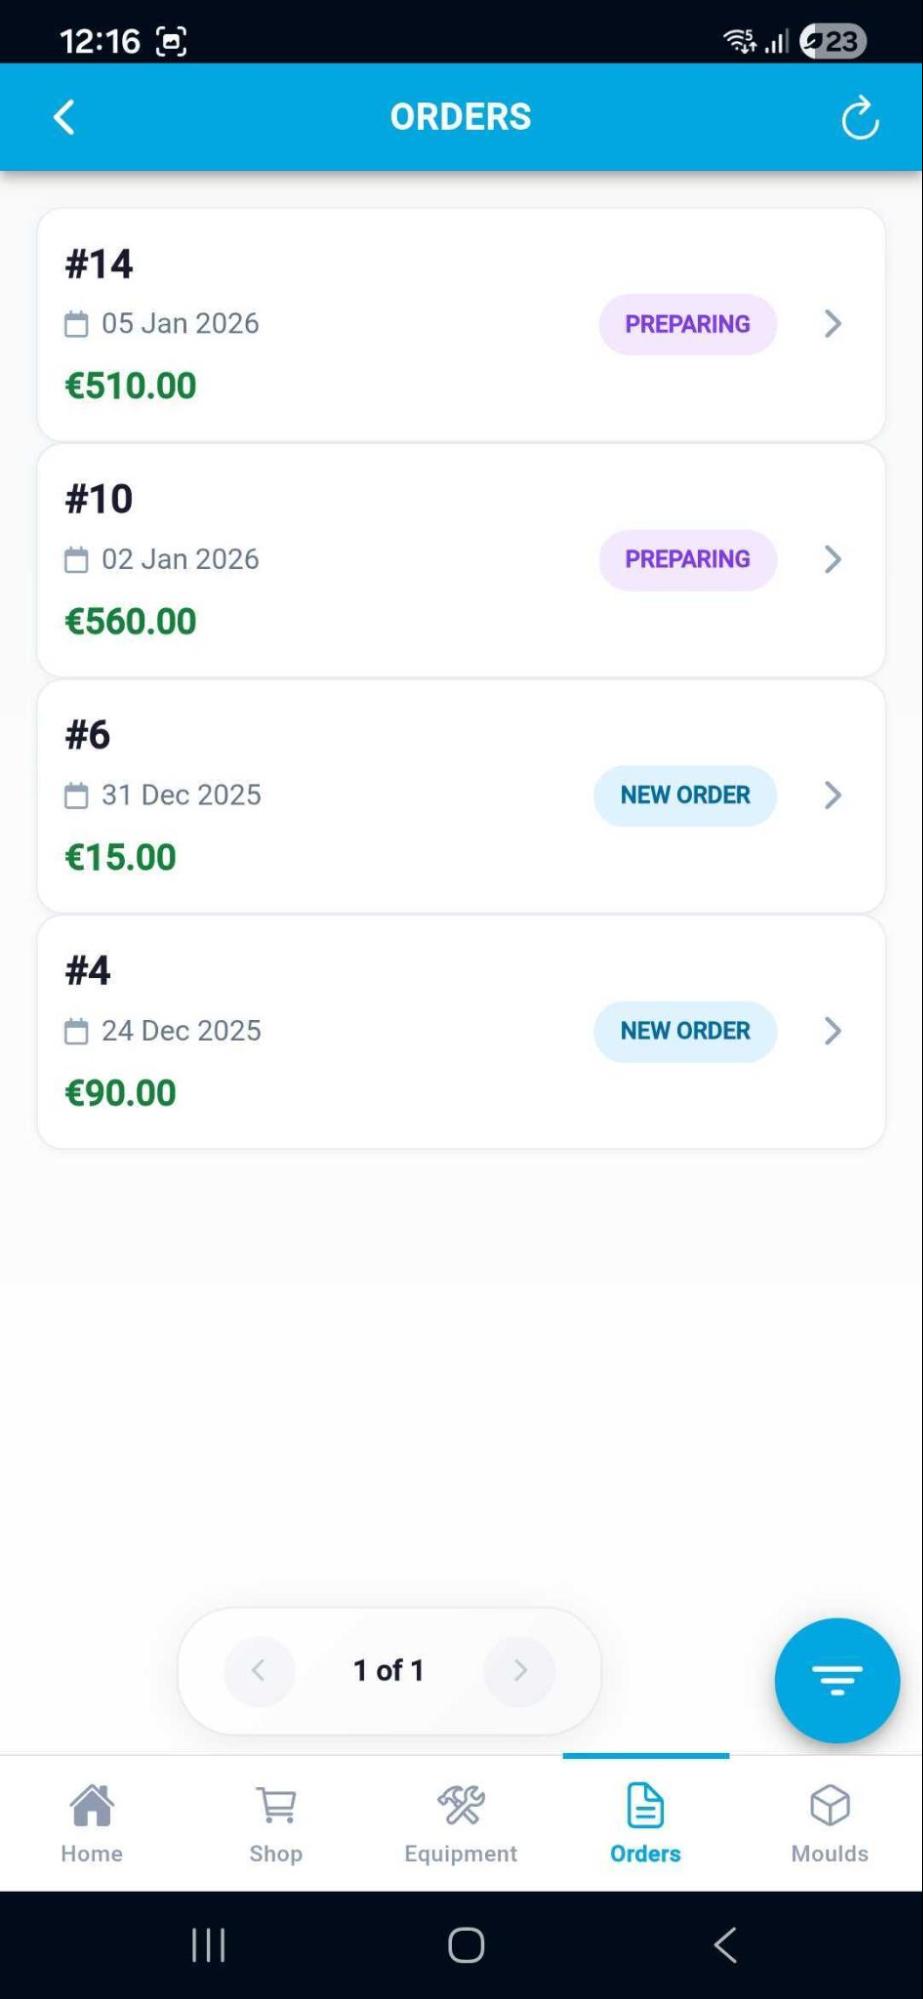
Task: Go to next page of orders
Action: tap(519, 1670)
